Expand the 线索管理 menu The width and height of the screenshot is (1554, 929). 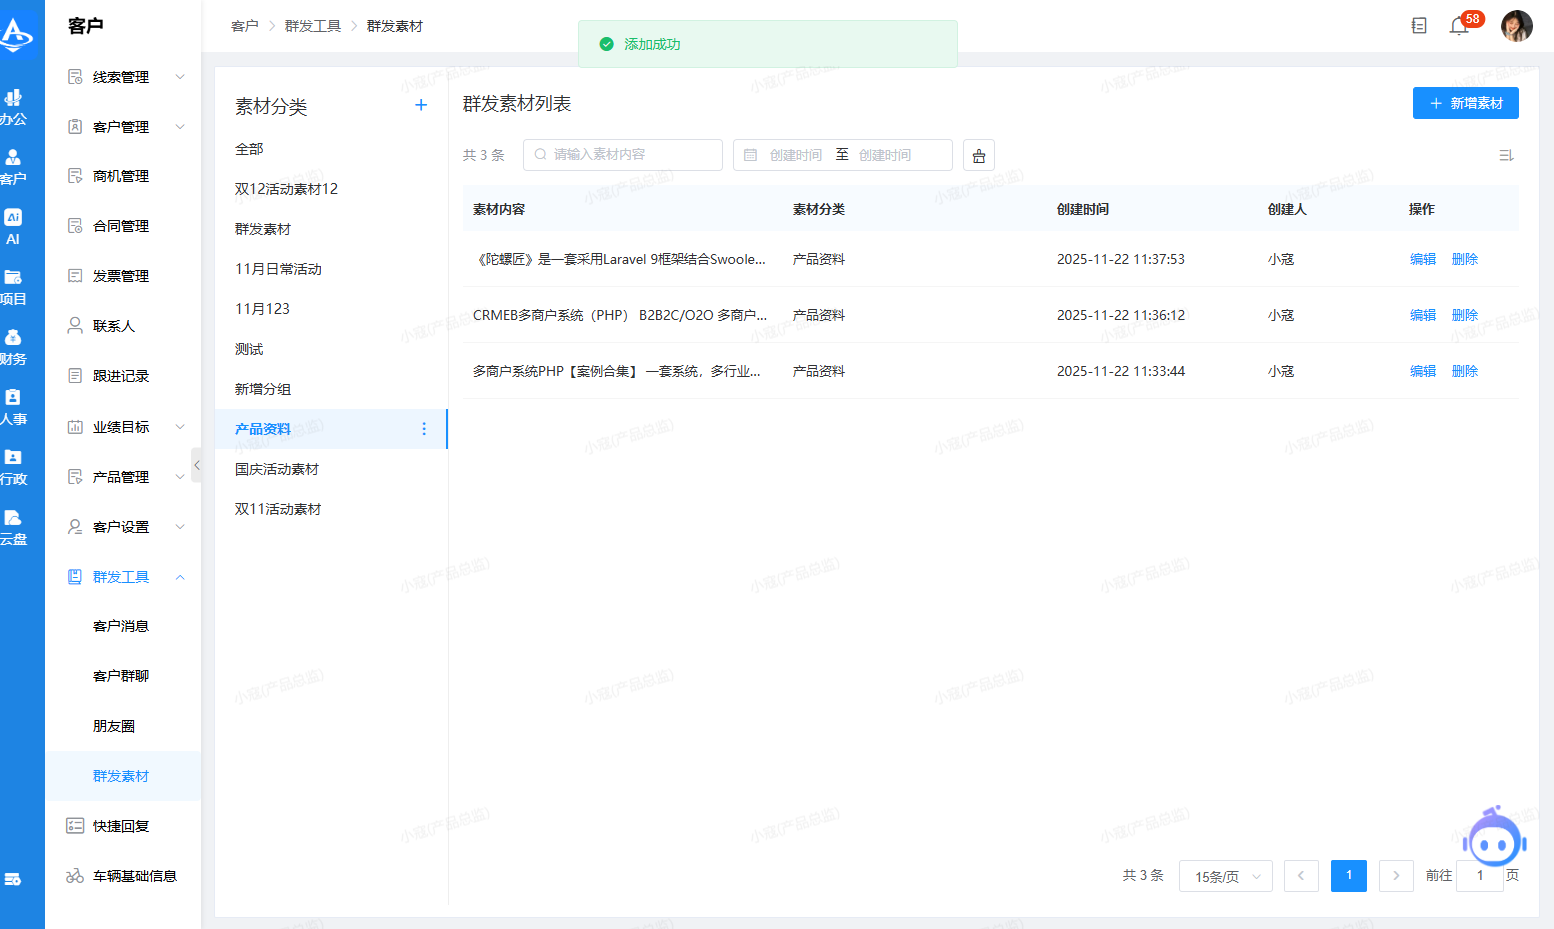125,77
